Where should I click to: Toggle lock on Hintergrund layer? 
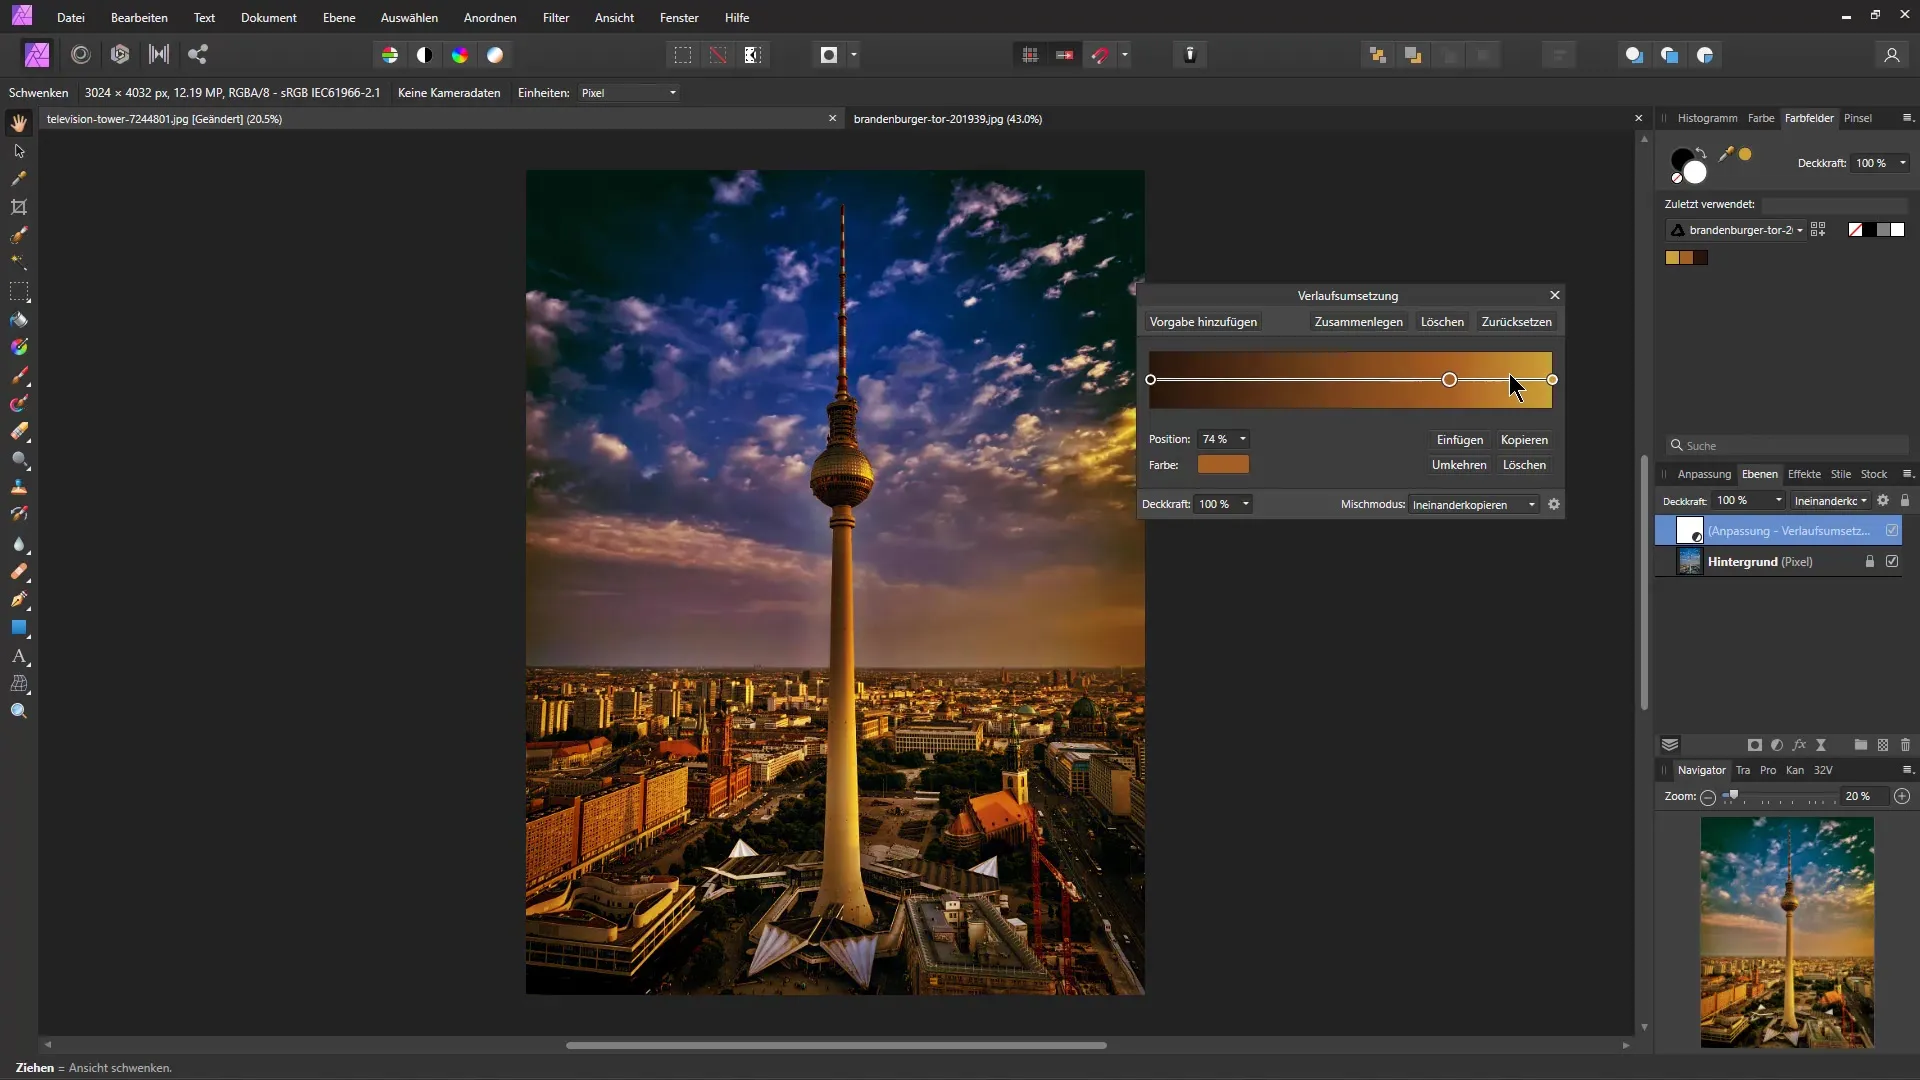click(x=1870, y=562)
